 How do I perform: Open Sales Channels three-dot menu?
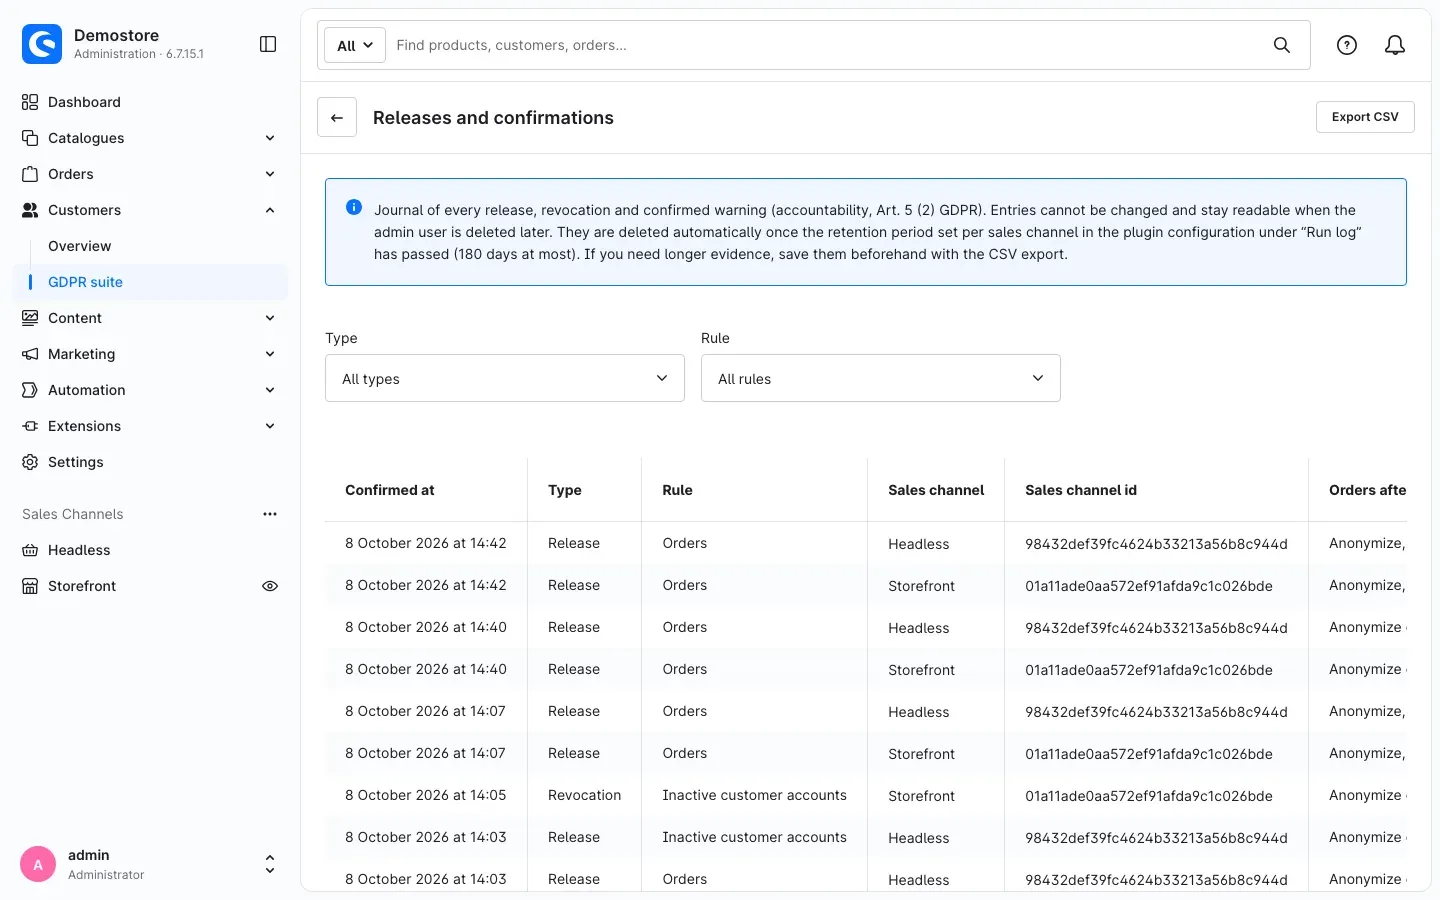(270, 514)
